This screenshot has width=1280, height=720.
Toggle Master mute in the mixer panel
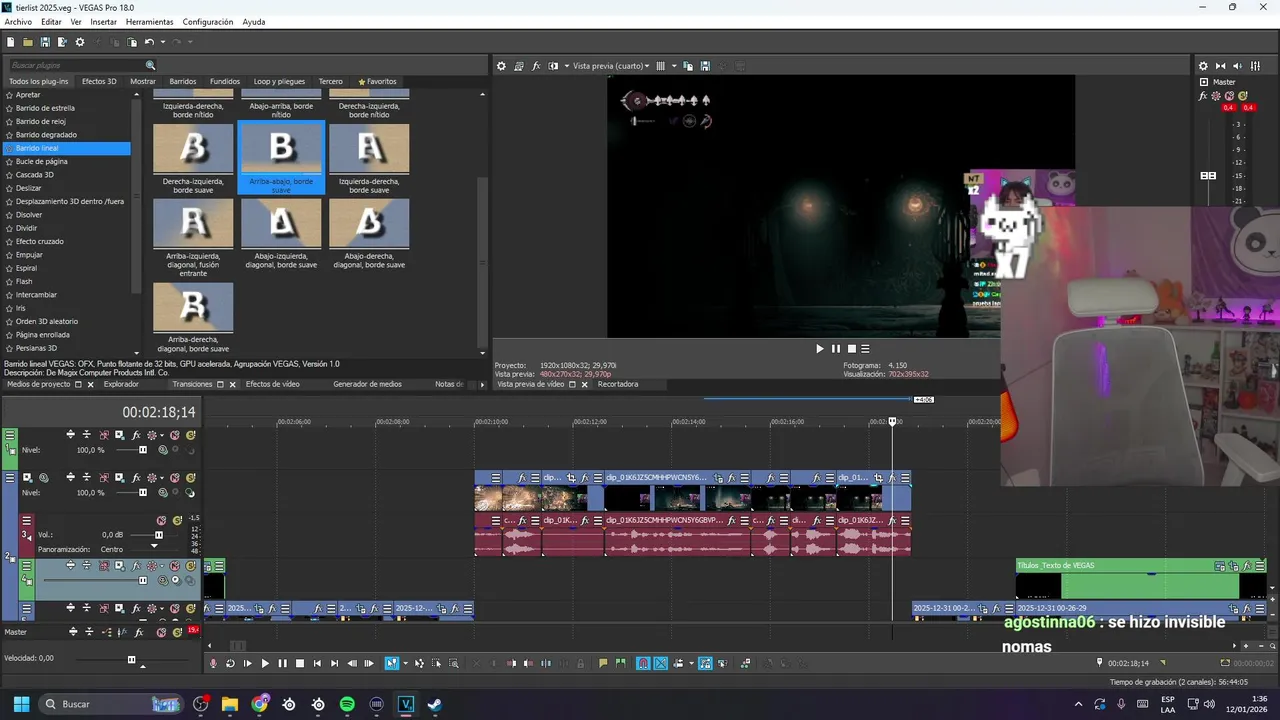[1229, 96]
